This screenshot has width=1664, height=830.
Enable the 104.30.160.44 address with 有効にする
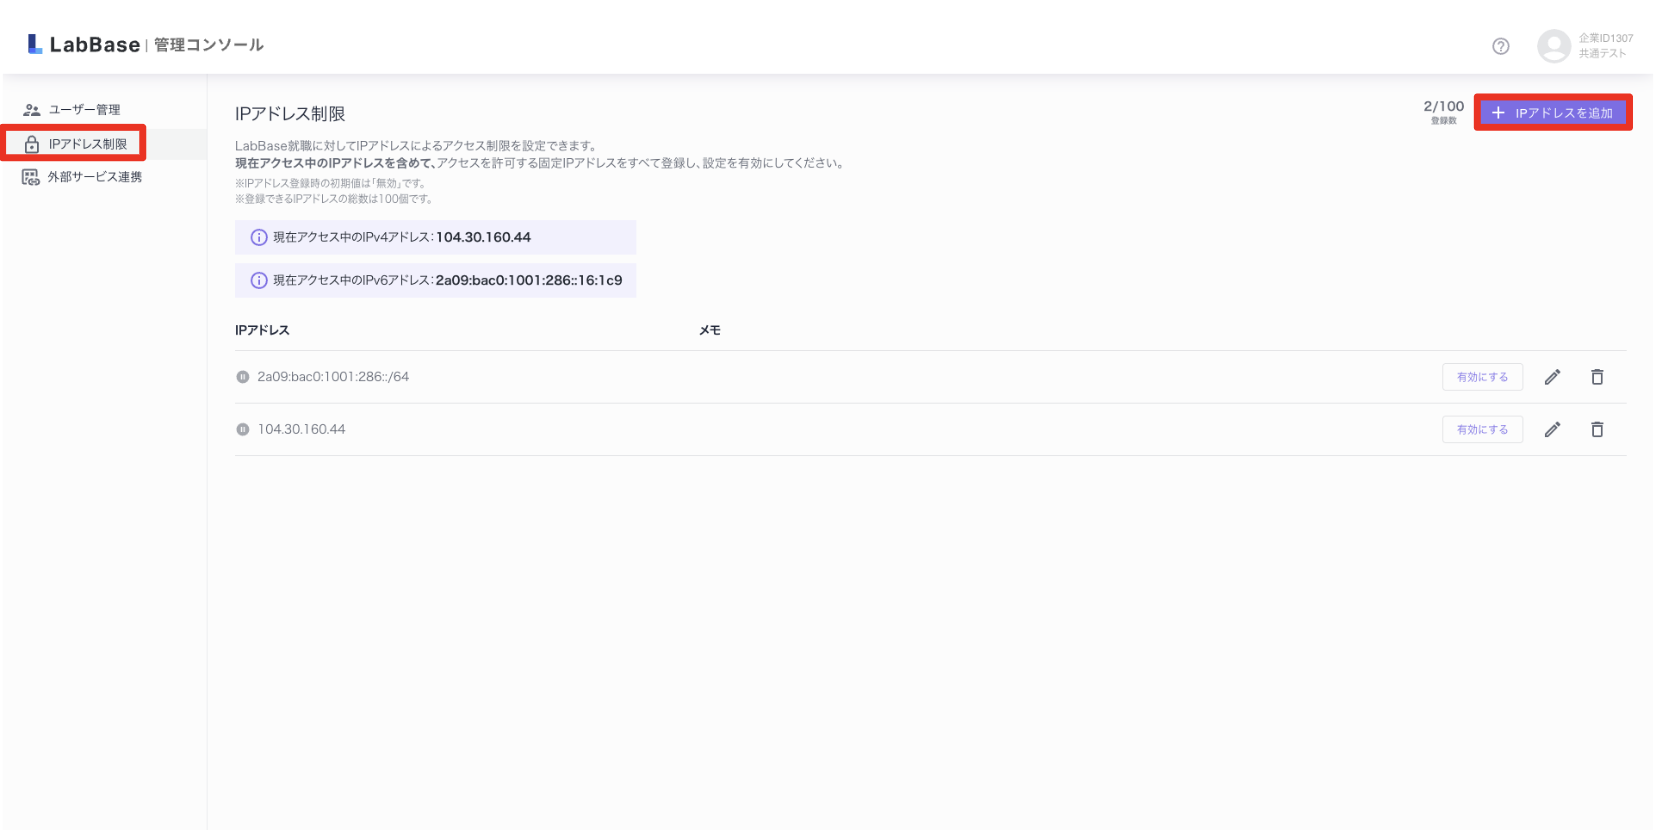(1482, 429)
